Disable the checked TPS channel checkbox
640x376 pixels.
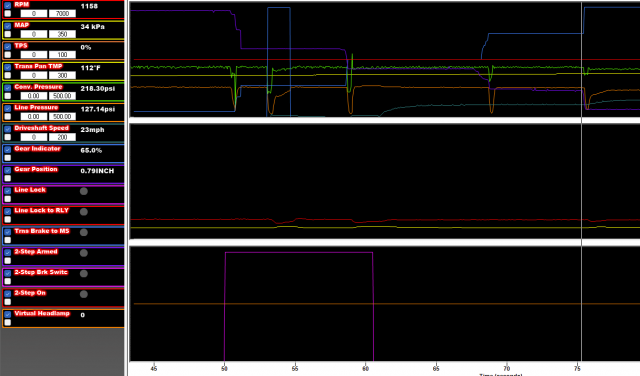[8, 47]
